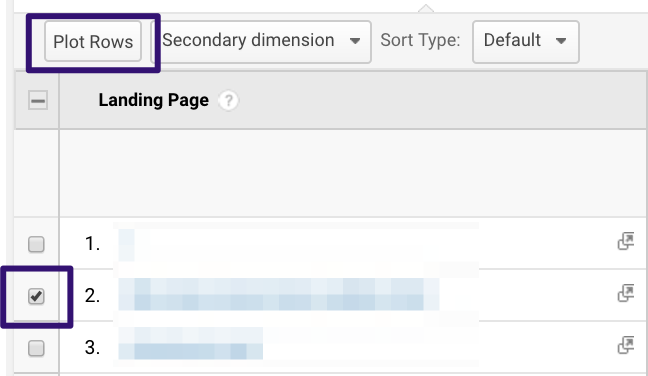
Task: Click the Landing Page column header
Action: [x=153, y=100]
